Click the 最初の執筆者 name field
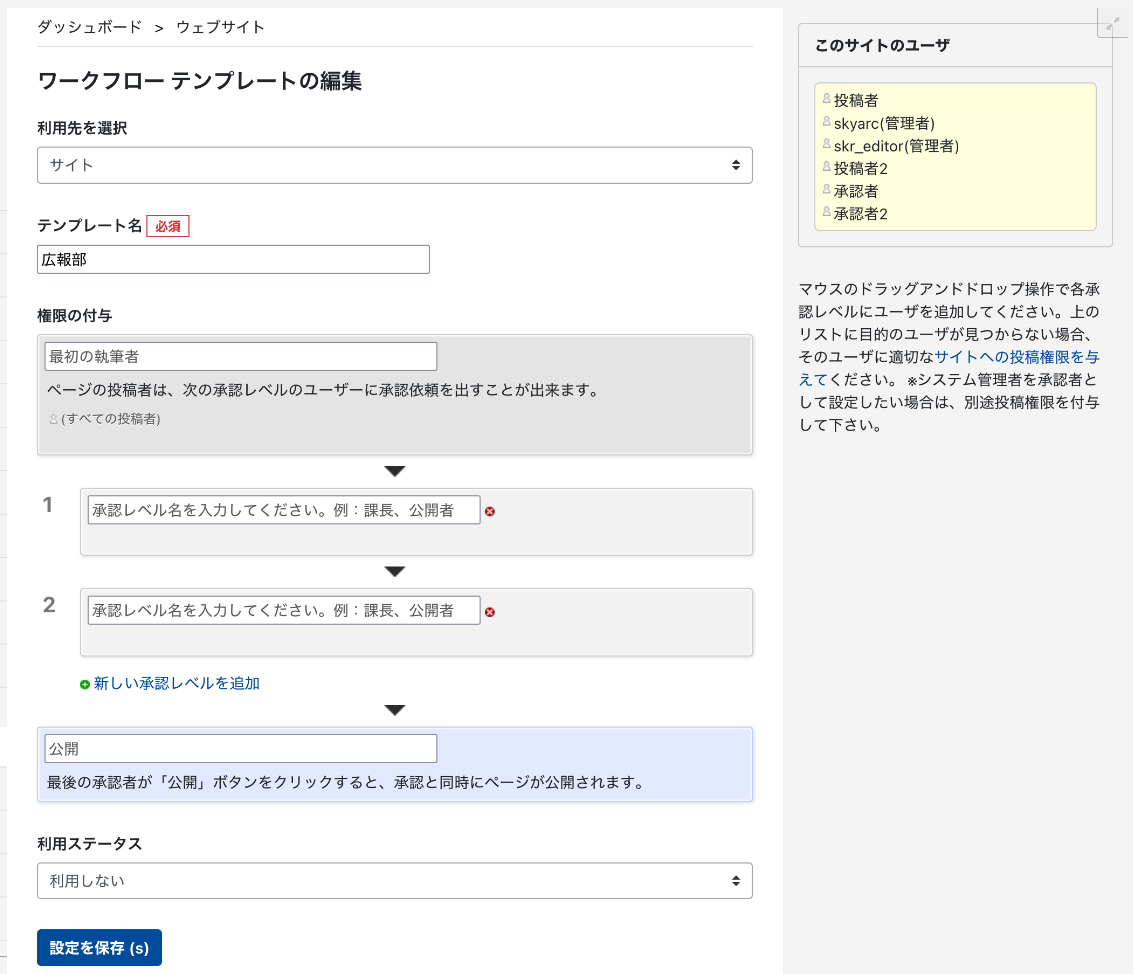 240,357
